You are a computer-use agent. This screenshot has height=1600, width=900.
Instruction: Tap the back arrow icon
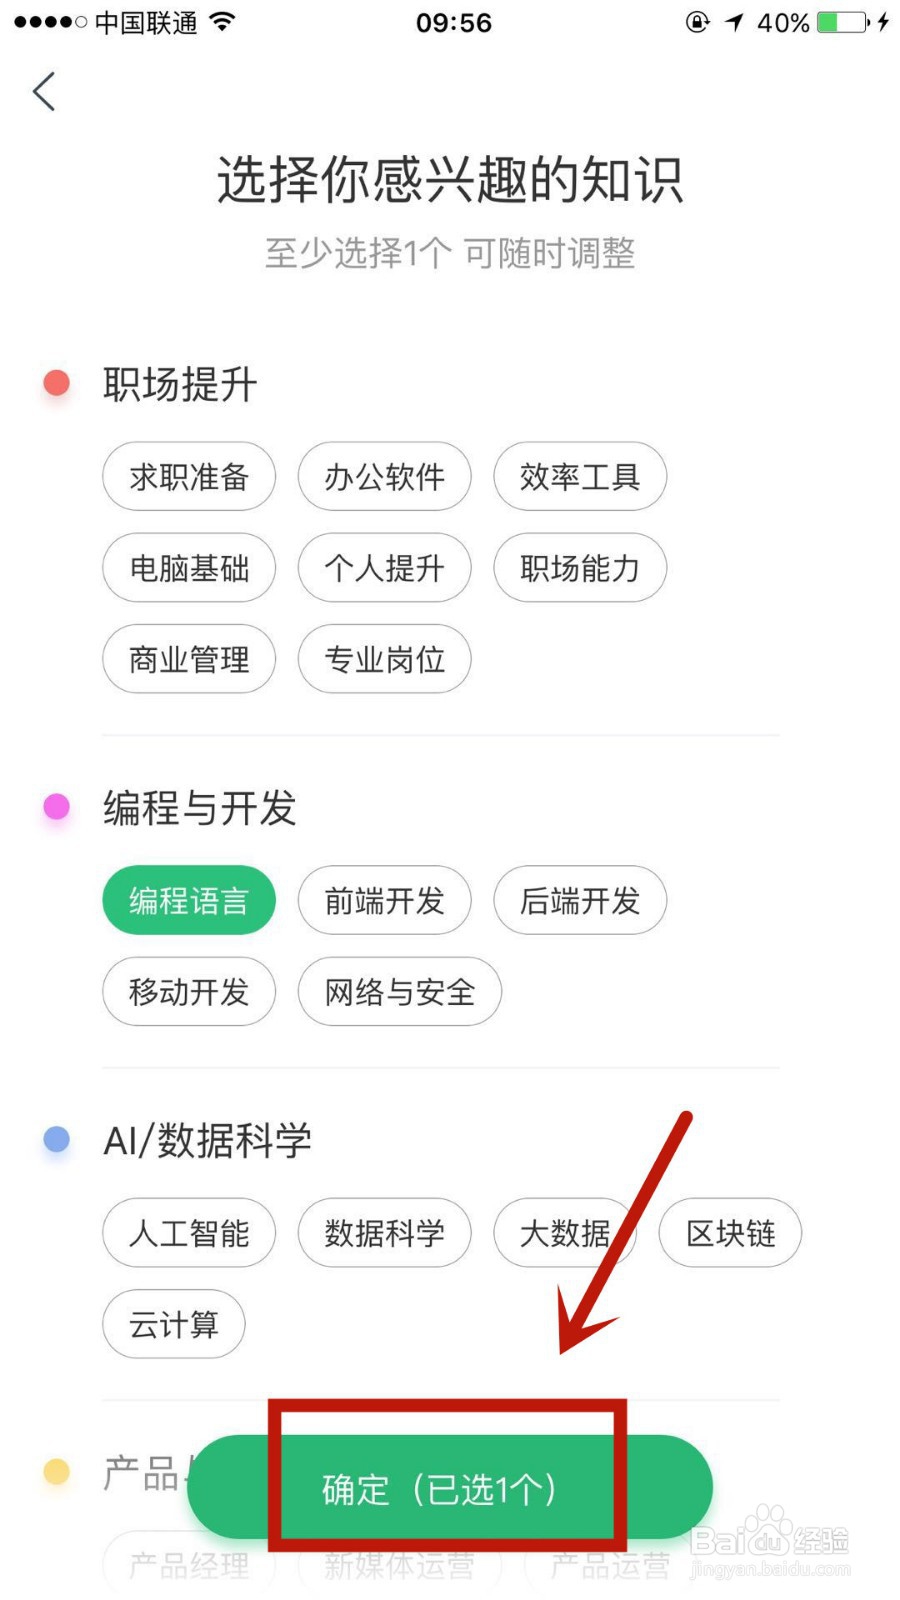(x=44, y=91)
